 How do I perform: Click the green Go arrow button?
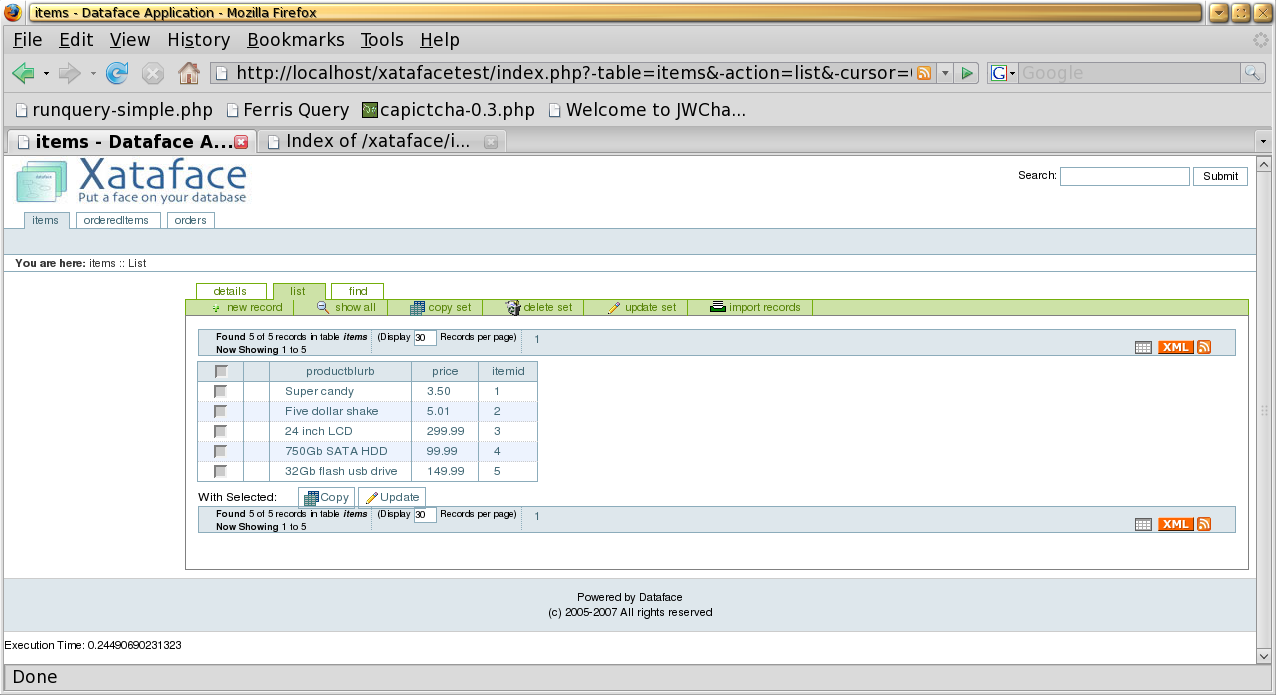pyautogui.click(x=967, y=73)
